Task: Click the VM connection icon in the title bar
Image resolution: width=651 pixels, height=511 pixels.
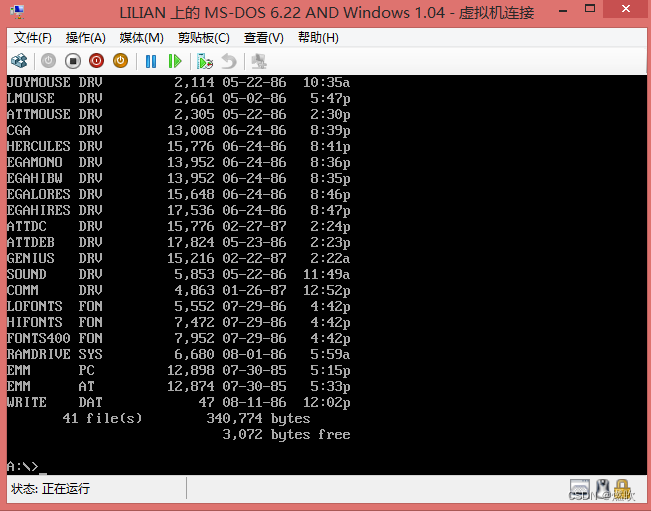Action: click(x=17, y=12)
